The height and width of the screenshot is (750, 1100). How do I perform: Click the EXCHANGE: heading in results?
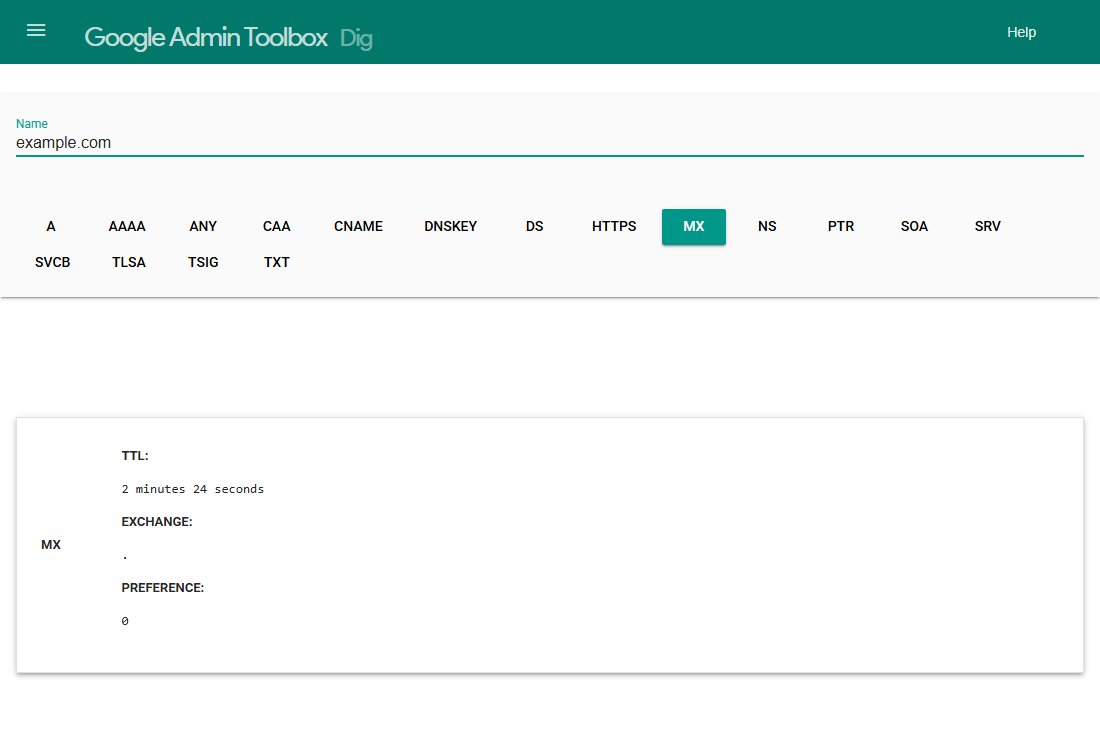tap(156, 522)
